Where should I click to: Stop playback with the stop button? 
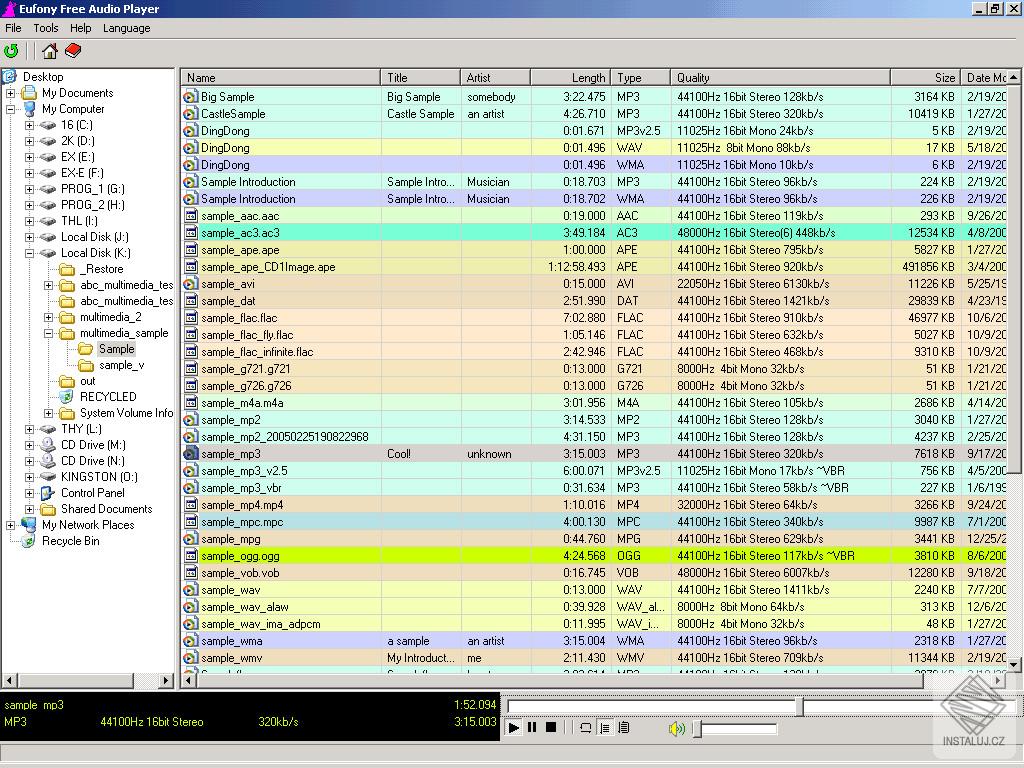tap(549, 728)
